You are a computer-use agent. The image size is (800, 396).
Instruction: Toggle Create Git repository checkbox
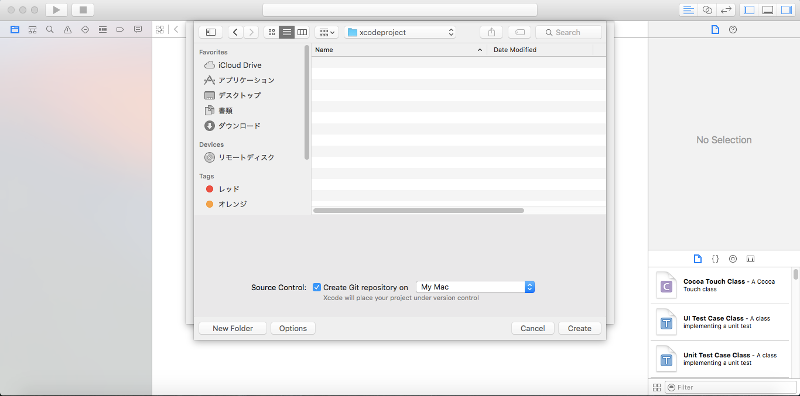pos(317,287)
